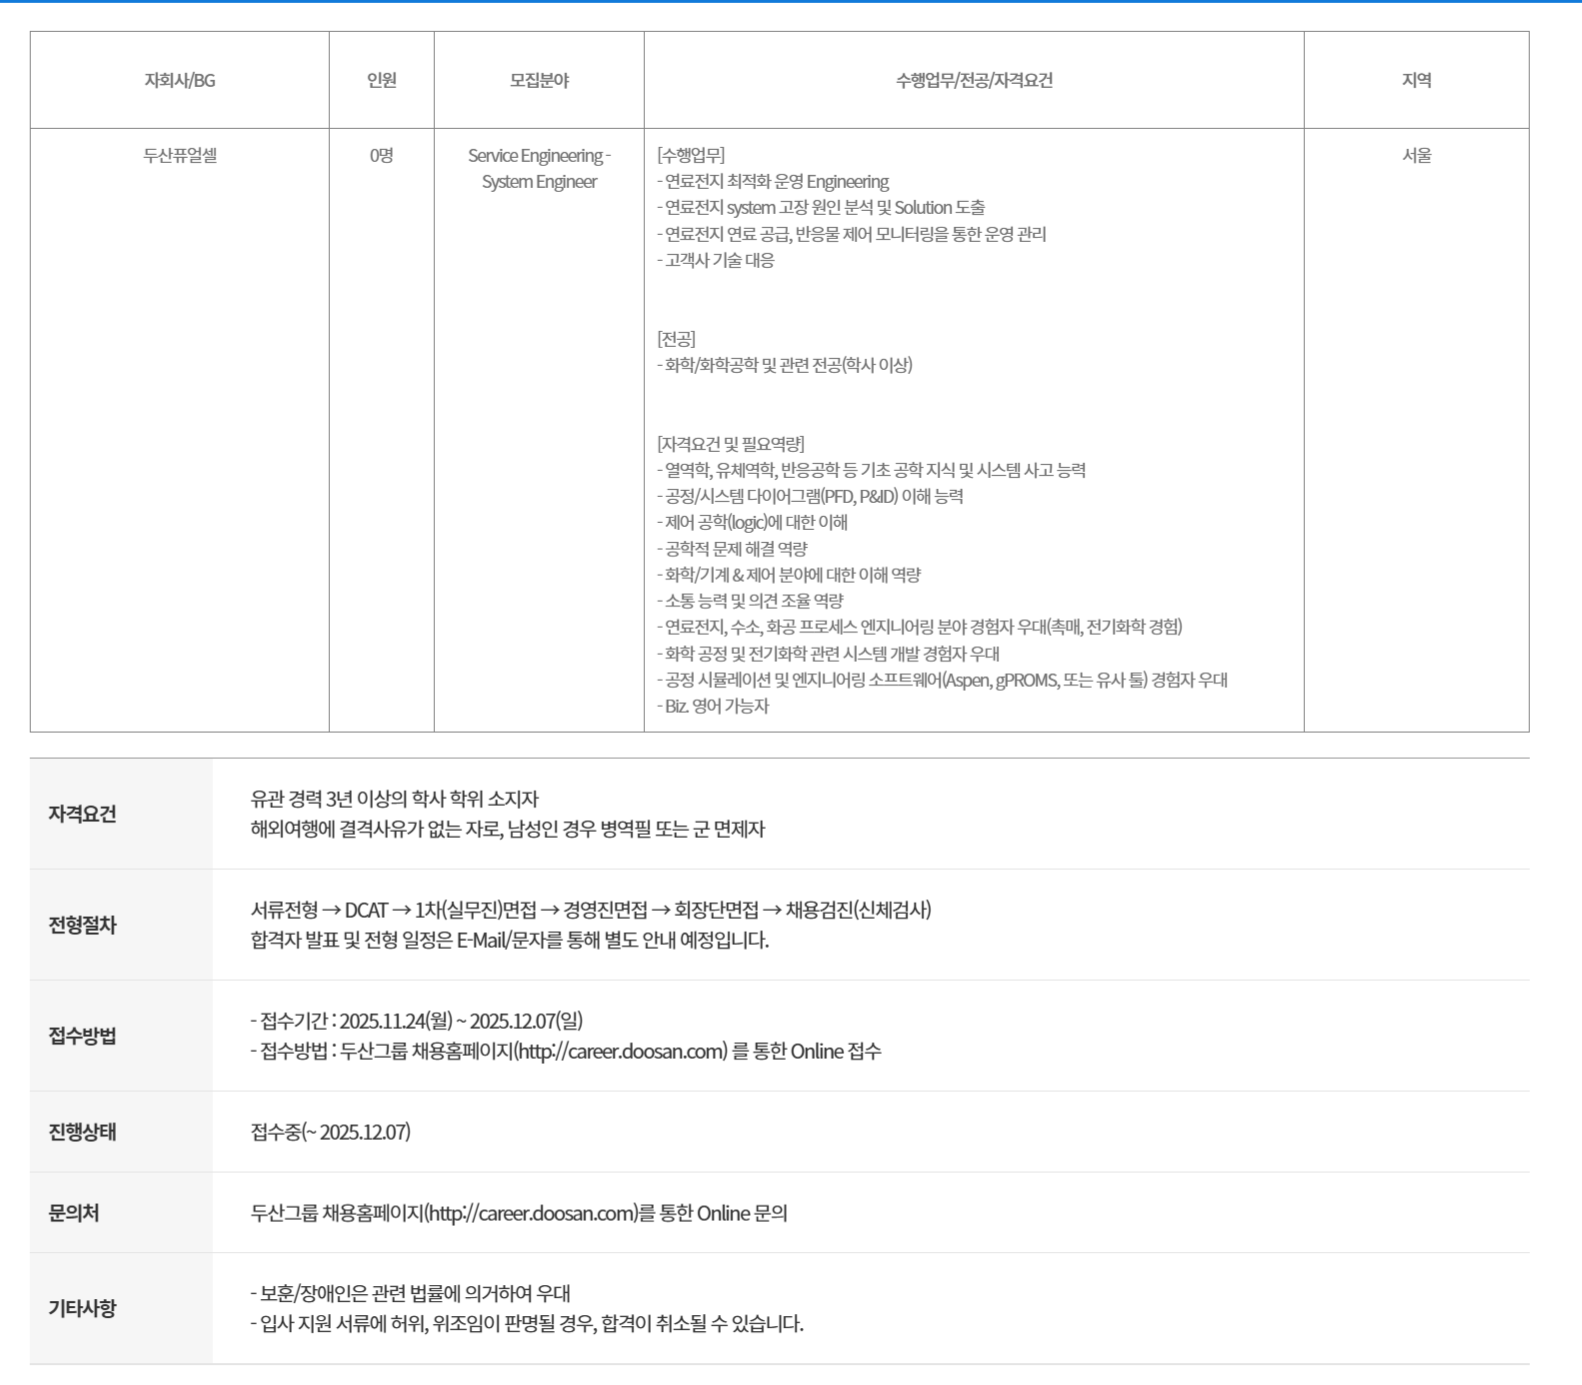Select the Service Engineering - System Engineer position
The height and width of the screenshot is (1385, 1582).
point(539,168)
